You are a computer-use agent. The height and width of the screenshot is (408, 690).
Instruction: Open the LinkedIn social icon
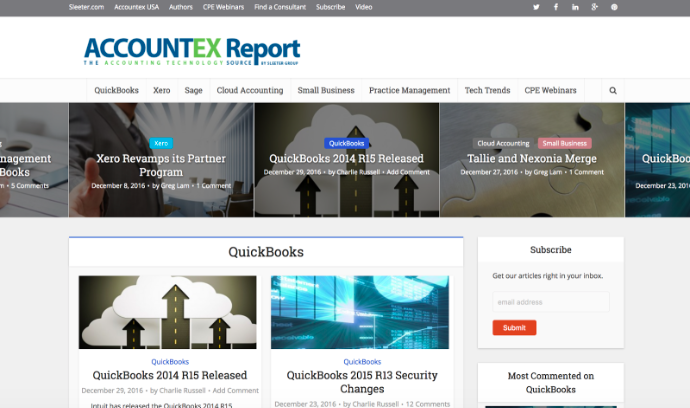point(575,7)
